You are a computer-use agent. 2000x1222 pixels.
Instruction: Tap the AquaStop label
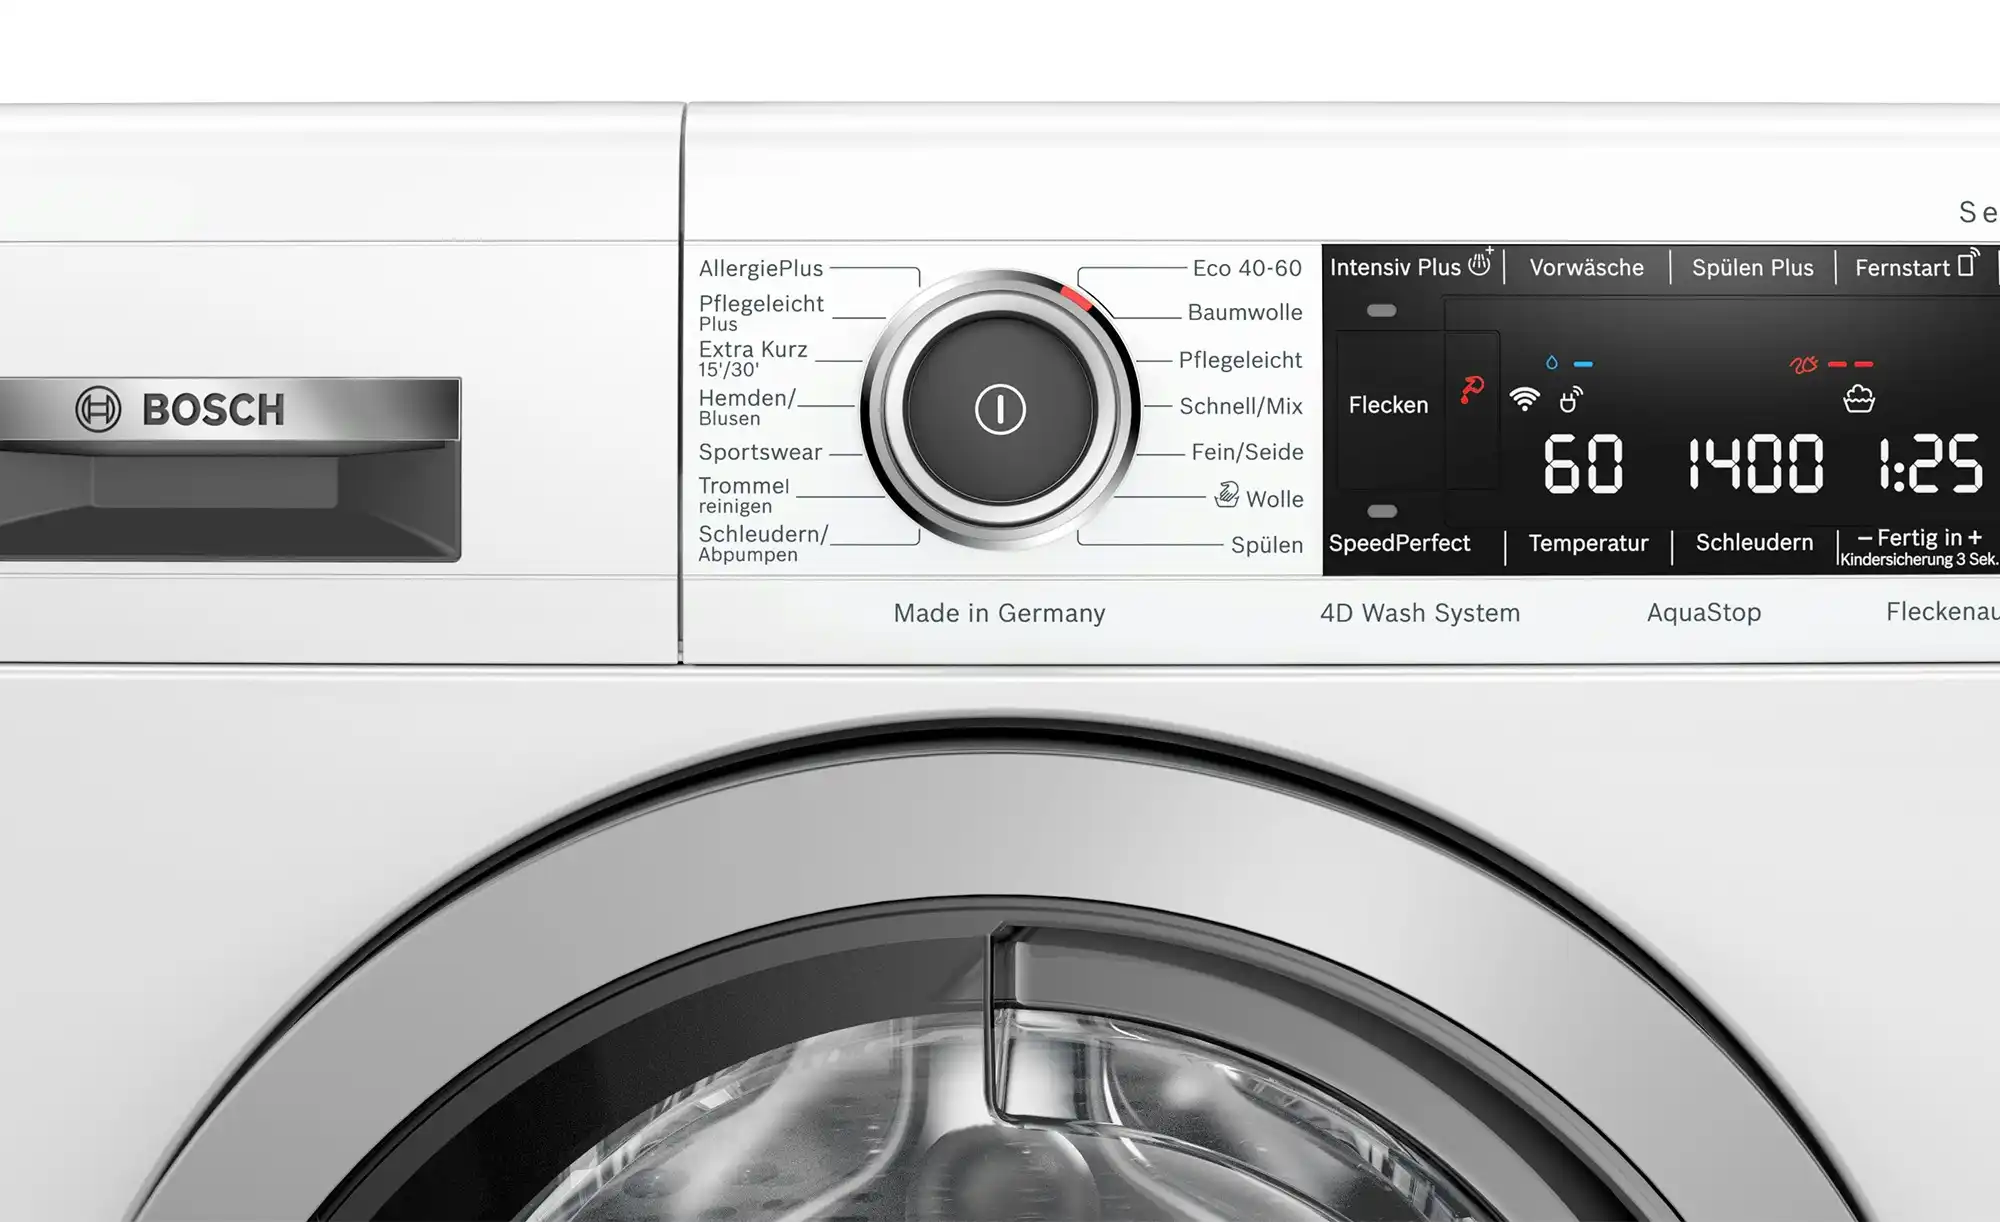point(1704,612)
